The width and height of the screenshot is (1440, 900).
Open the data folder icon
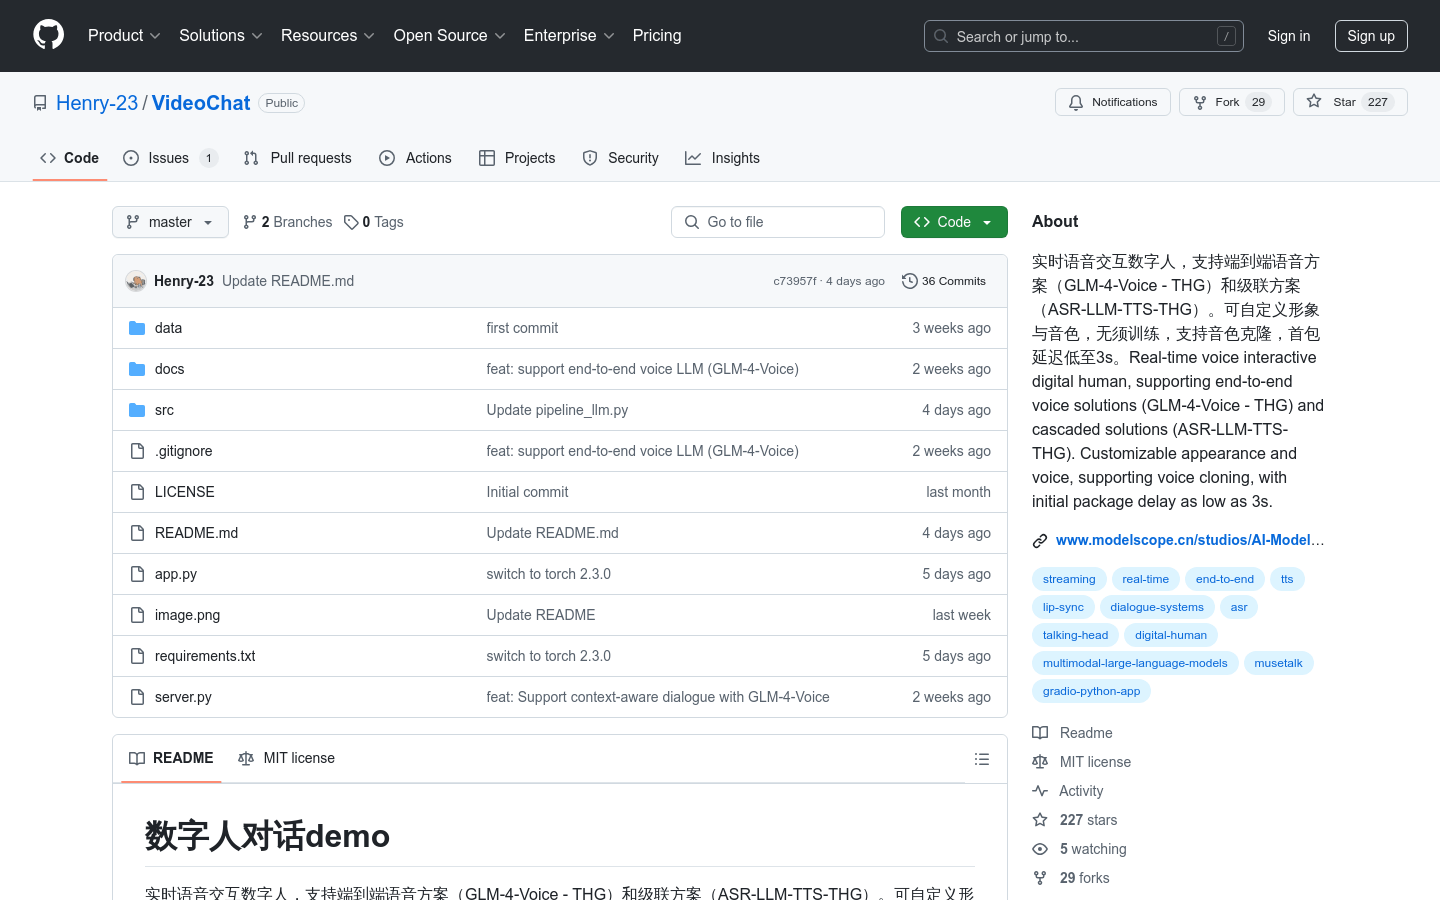point(137,328)
